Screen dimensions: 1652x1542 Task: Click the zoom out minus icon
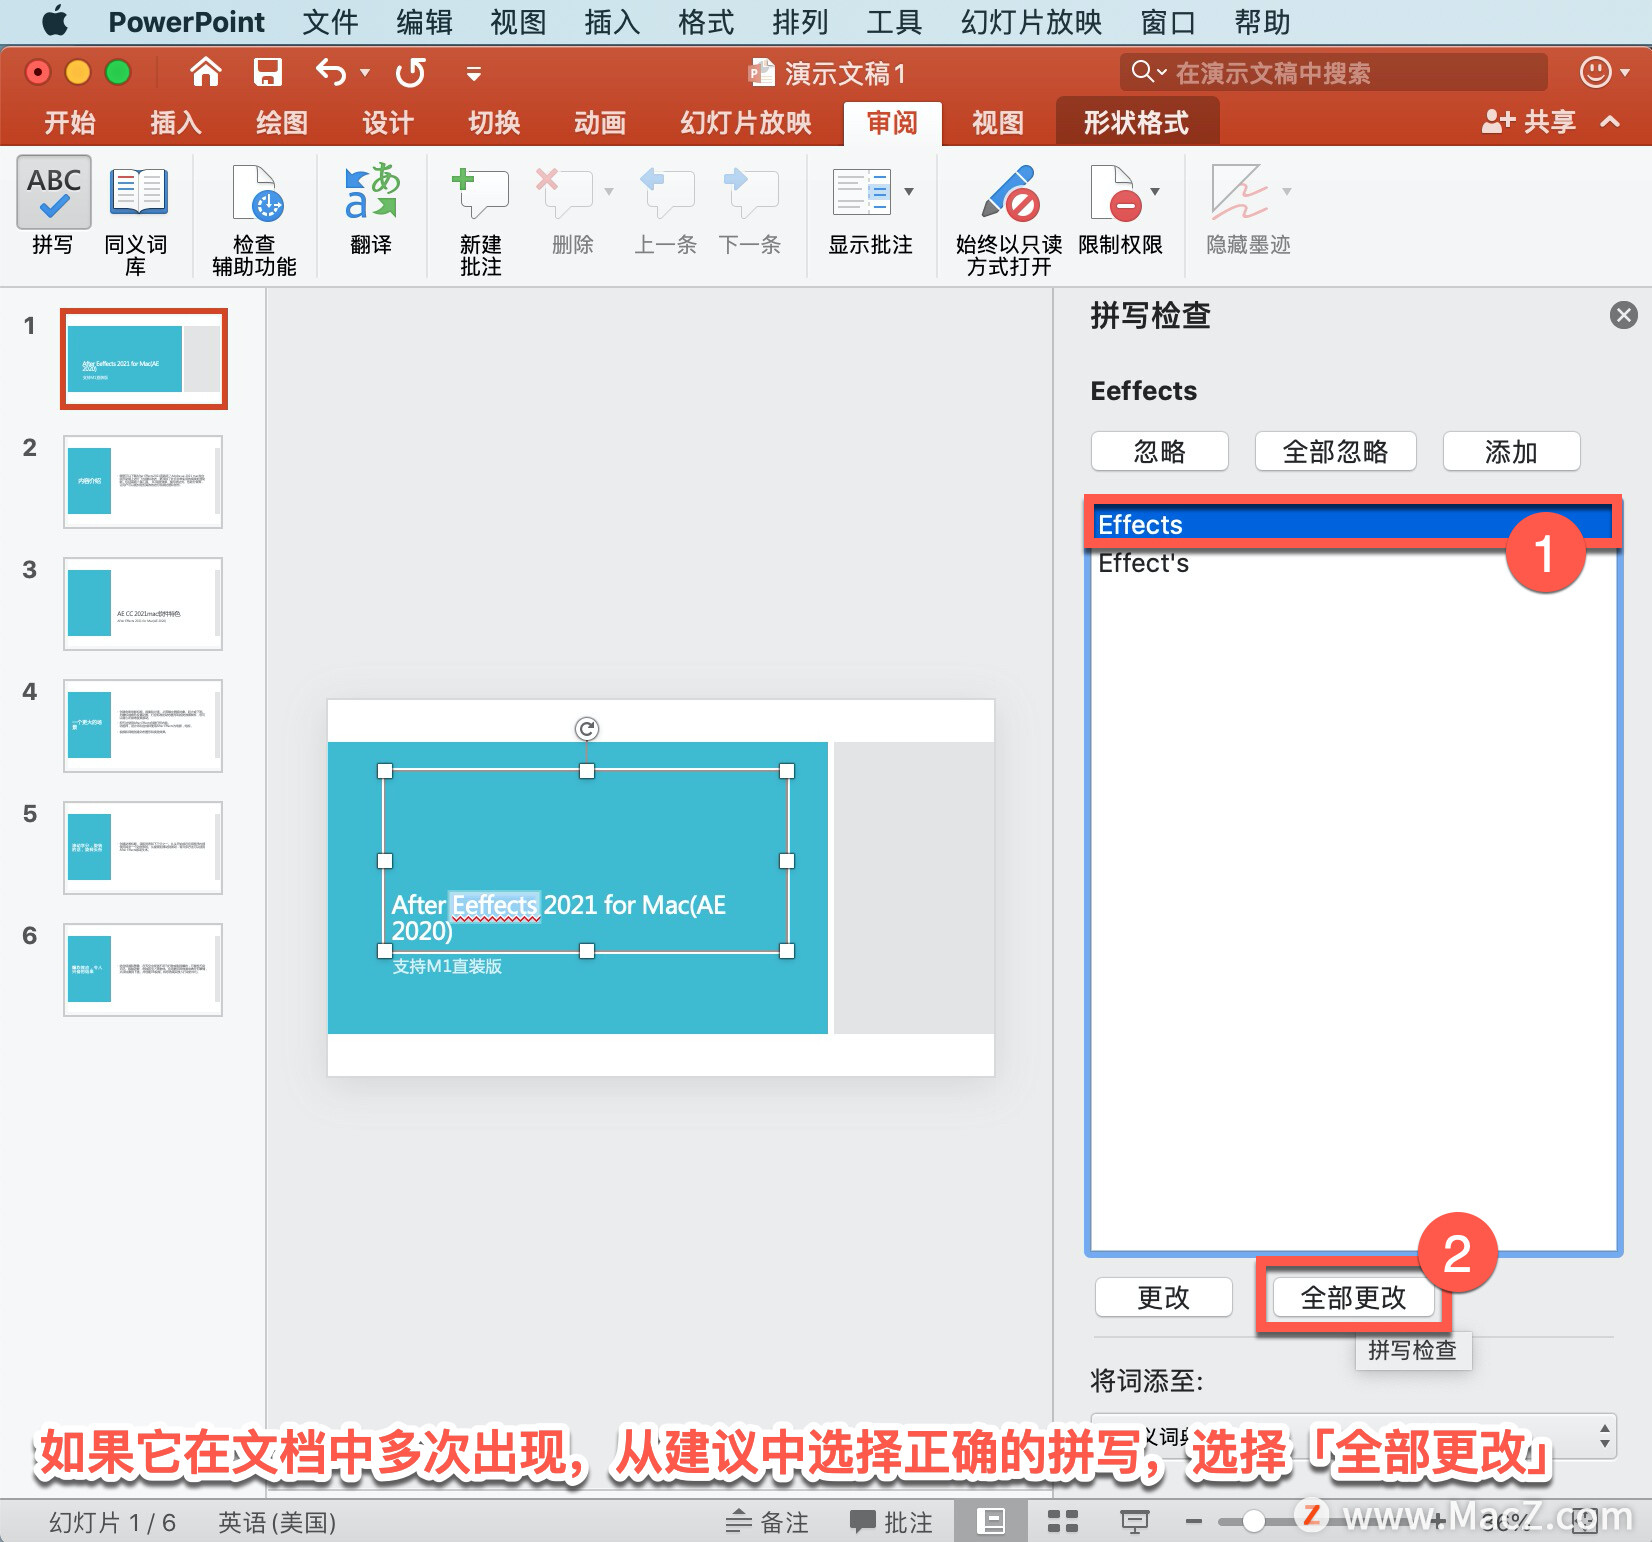(x=1193, y=1521)
